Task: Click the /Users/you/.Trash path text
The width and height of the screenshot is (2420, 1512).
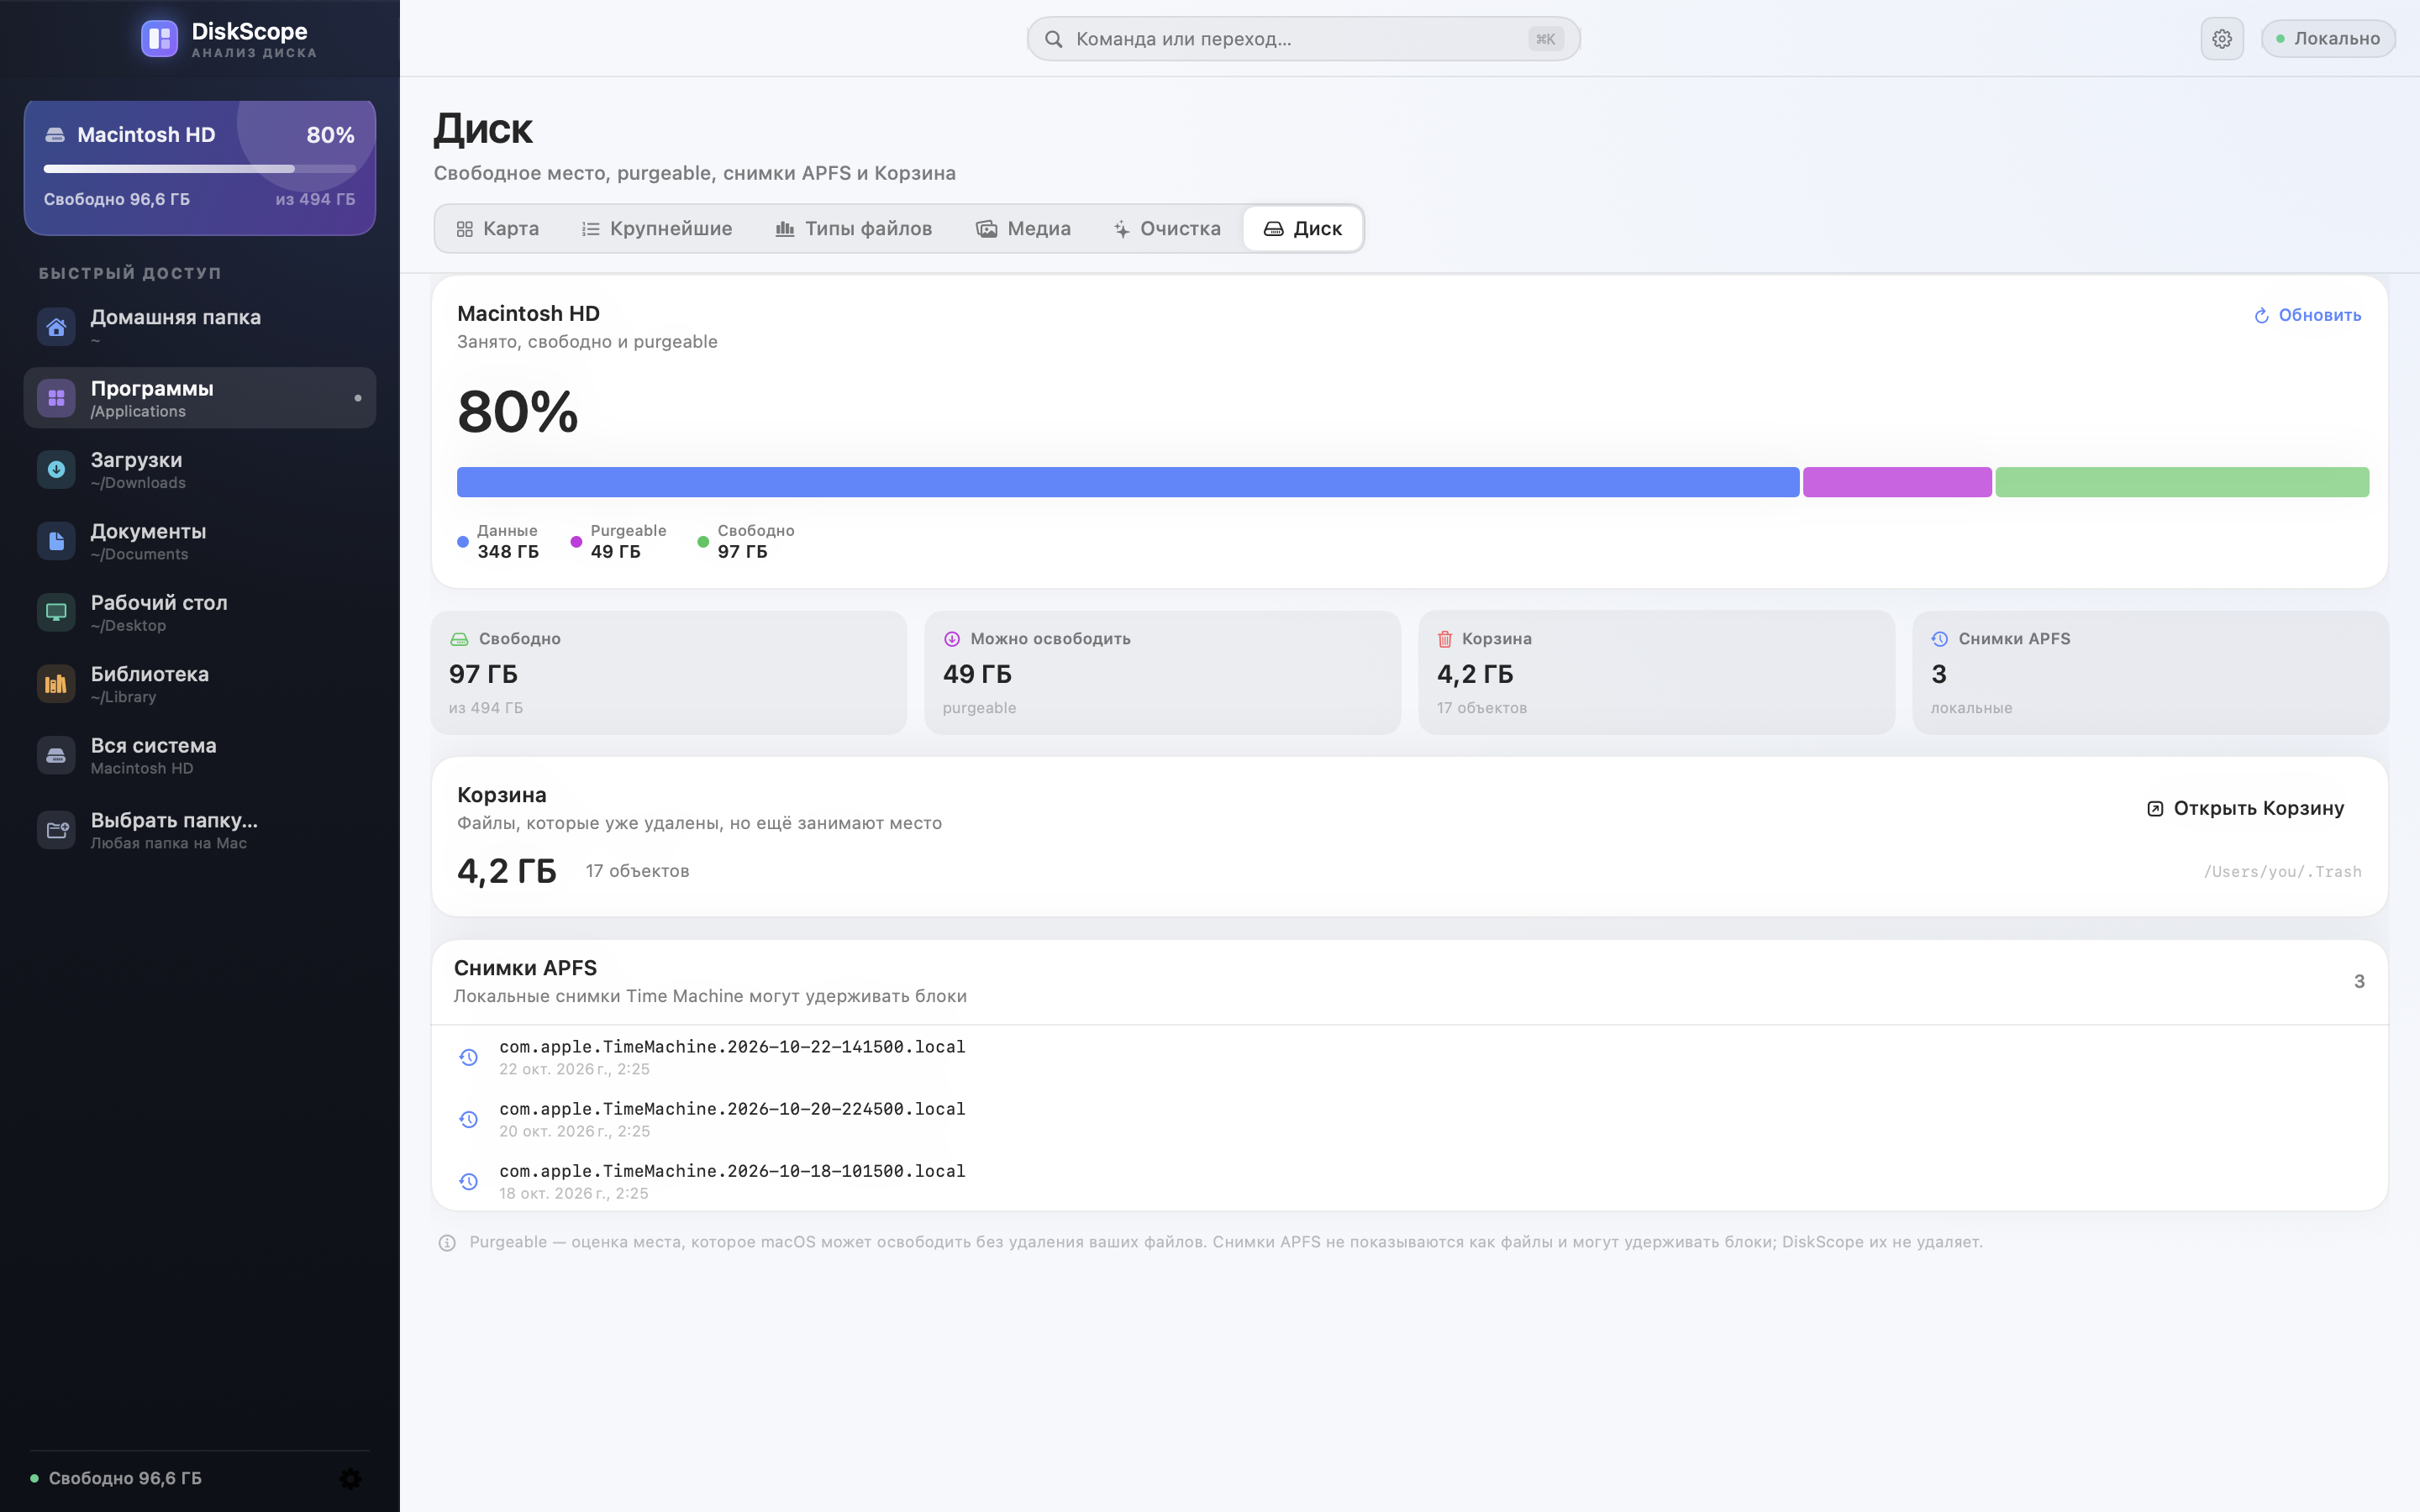Action: point(2282,872)
